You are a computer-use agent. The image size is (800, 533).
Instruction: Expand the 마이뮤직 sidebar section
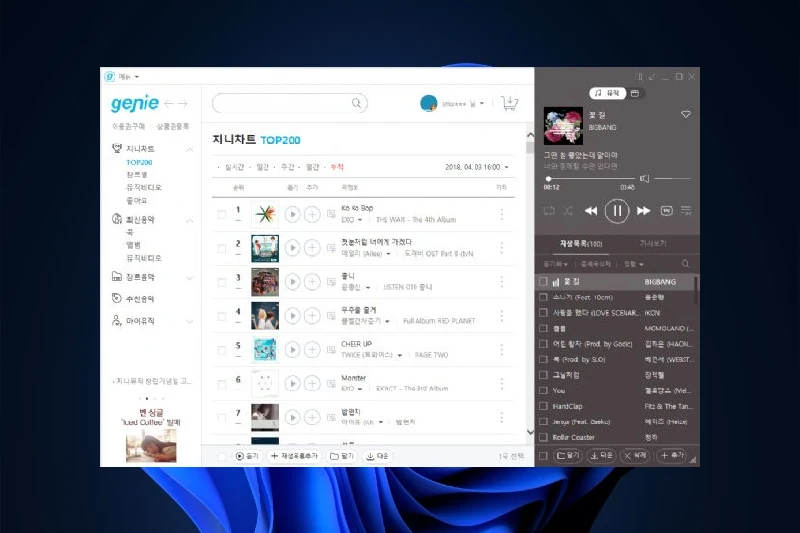pyautogui.click(x=189, y=321)
